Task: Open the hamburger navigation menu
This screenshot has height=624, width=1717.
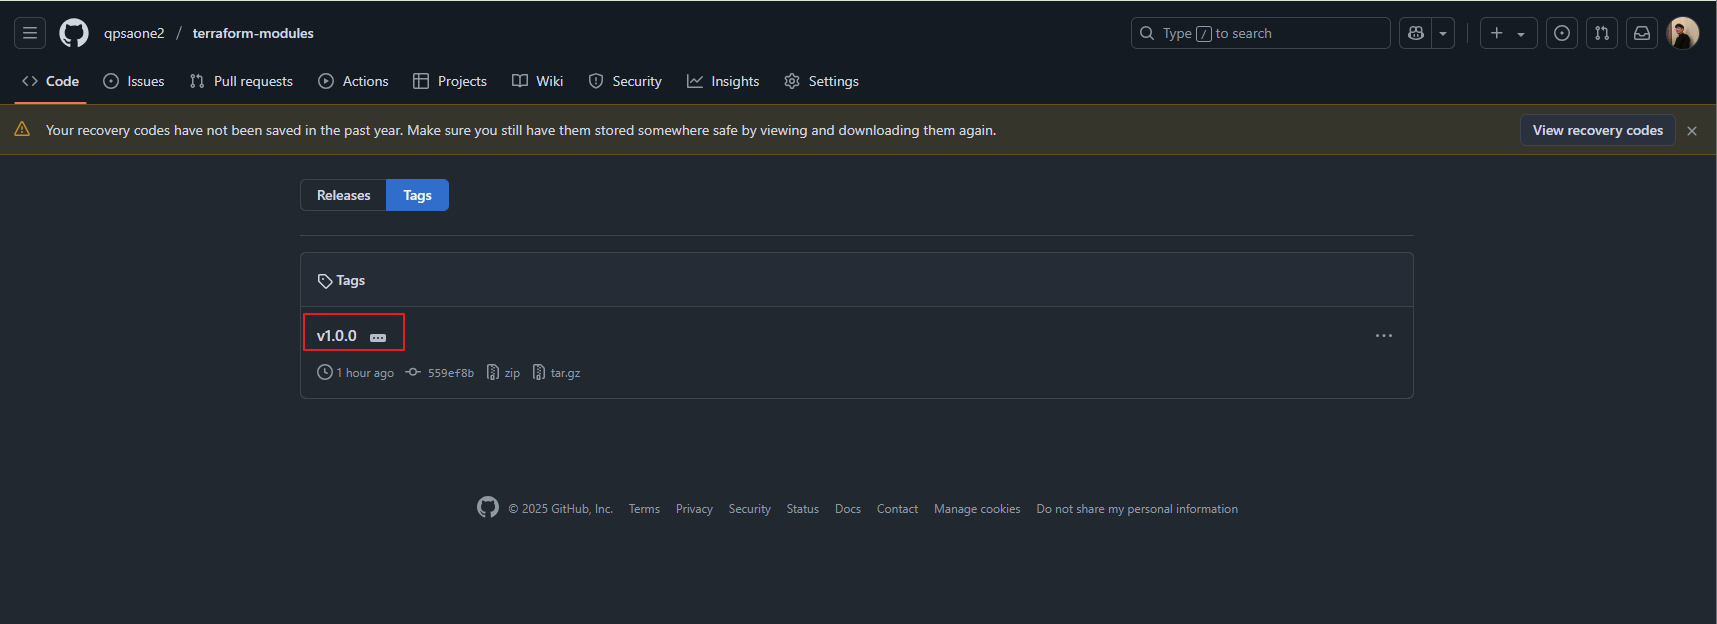Action: (30, 33)
